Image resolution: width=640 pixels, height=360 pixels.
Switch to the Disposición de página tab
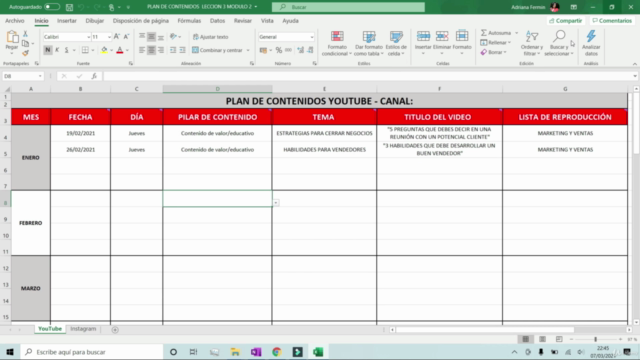pos(141,20)
